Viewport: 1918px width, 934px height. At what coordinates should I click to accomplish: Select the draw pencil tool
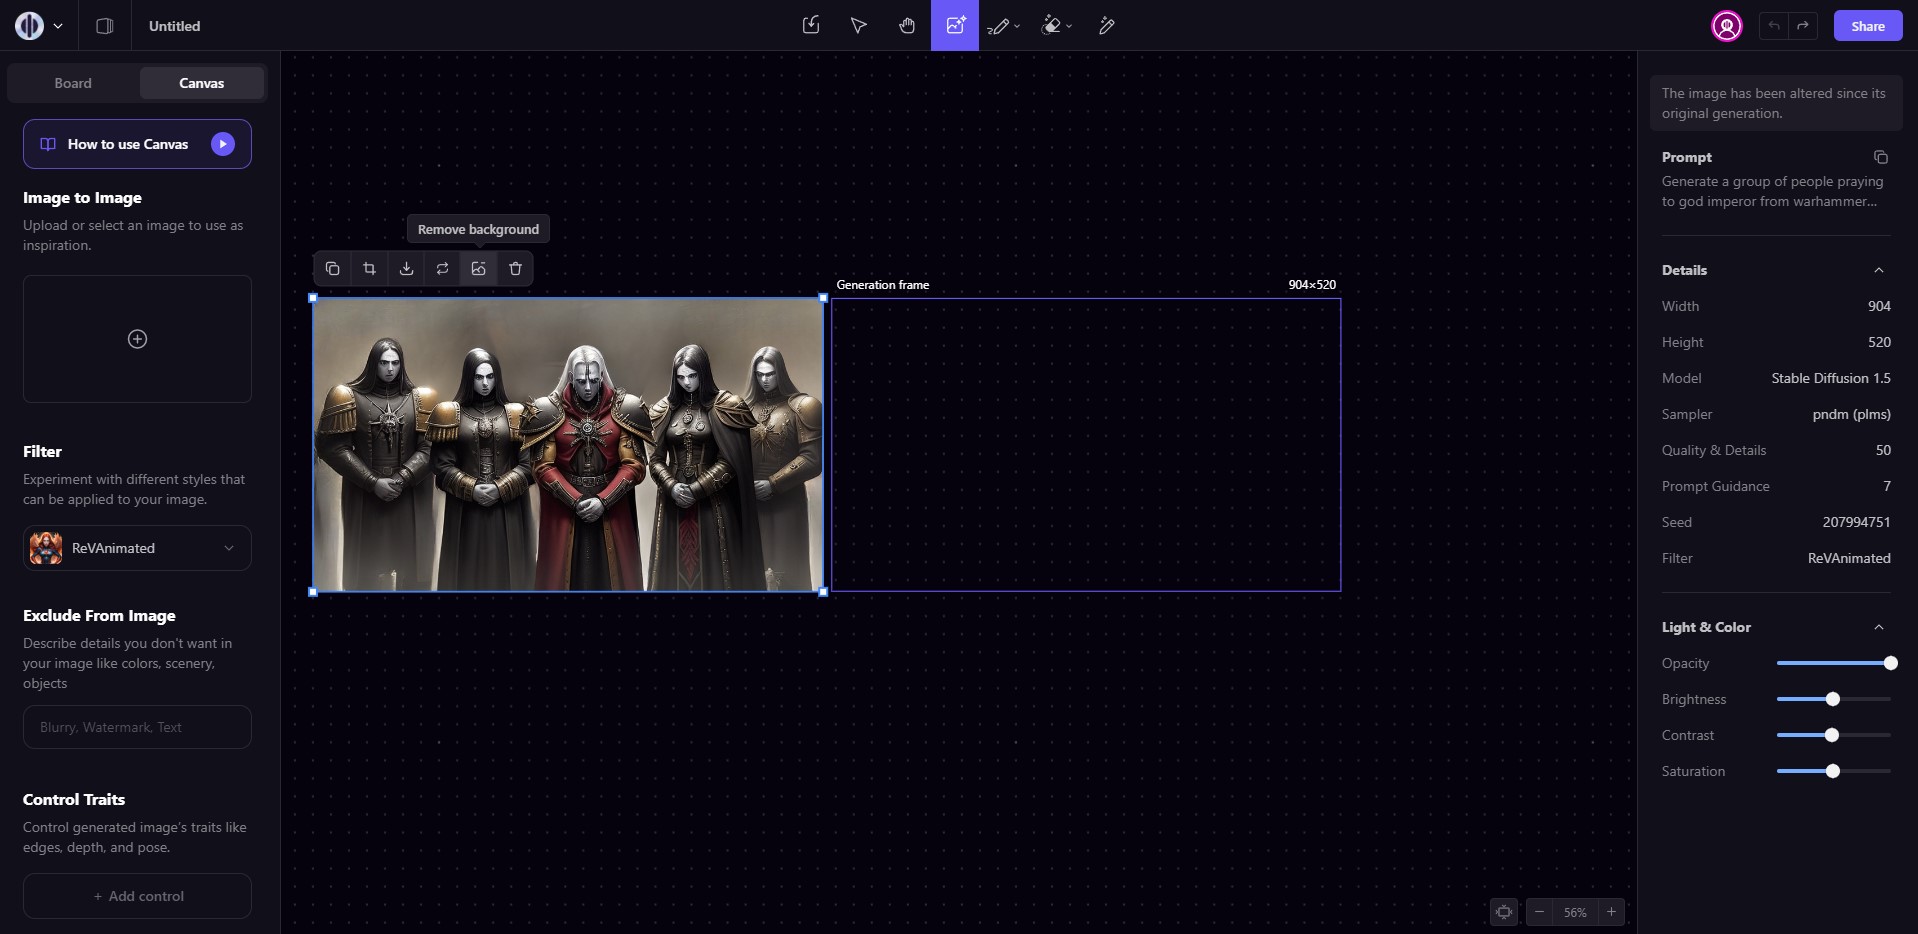(x=997, y=26)
